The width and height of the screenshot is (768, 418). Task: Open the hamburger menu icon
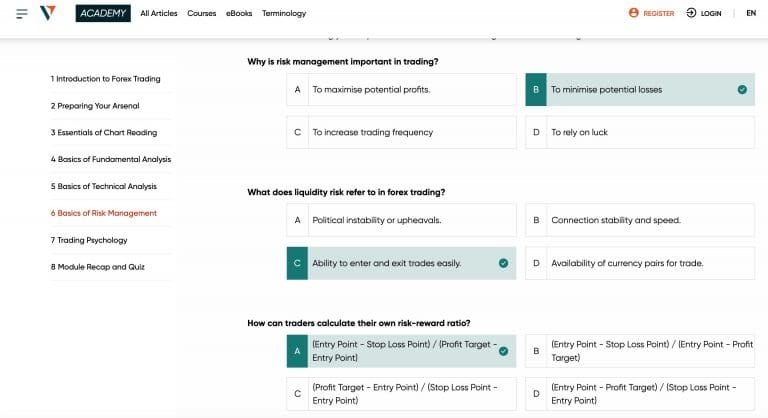(22, 13)
